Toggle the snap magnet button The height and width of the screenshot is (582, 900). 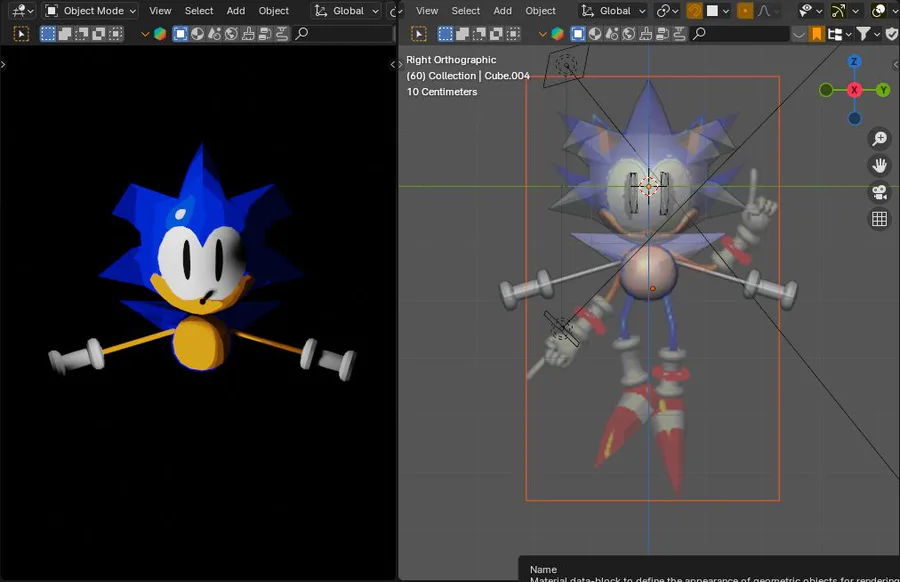pyautogui.click(x=695, y=10)
